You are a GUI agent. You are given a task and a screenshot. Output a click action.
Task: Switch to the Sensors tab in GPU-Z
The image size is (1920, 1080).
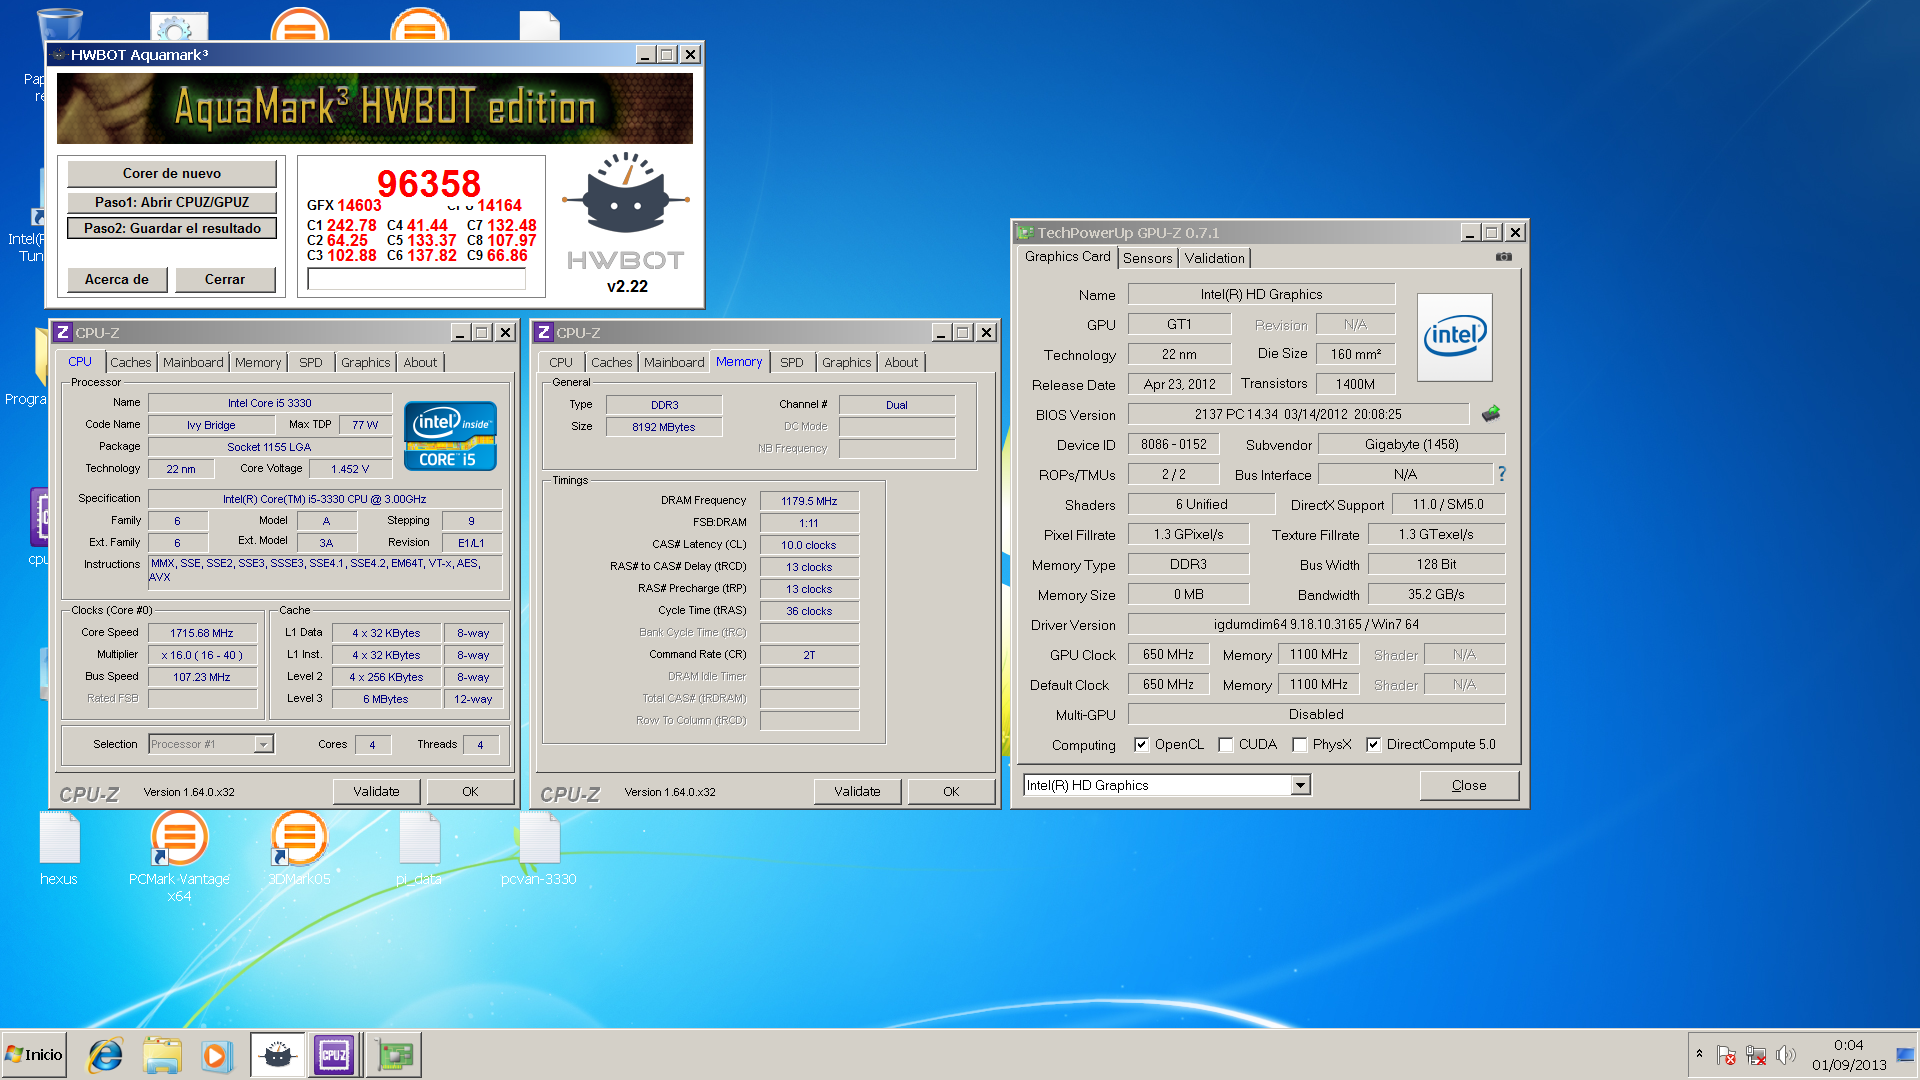click(x=1147, y=258)
